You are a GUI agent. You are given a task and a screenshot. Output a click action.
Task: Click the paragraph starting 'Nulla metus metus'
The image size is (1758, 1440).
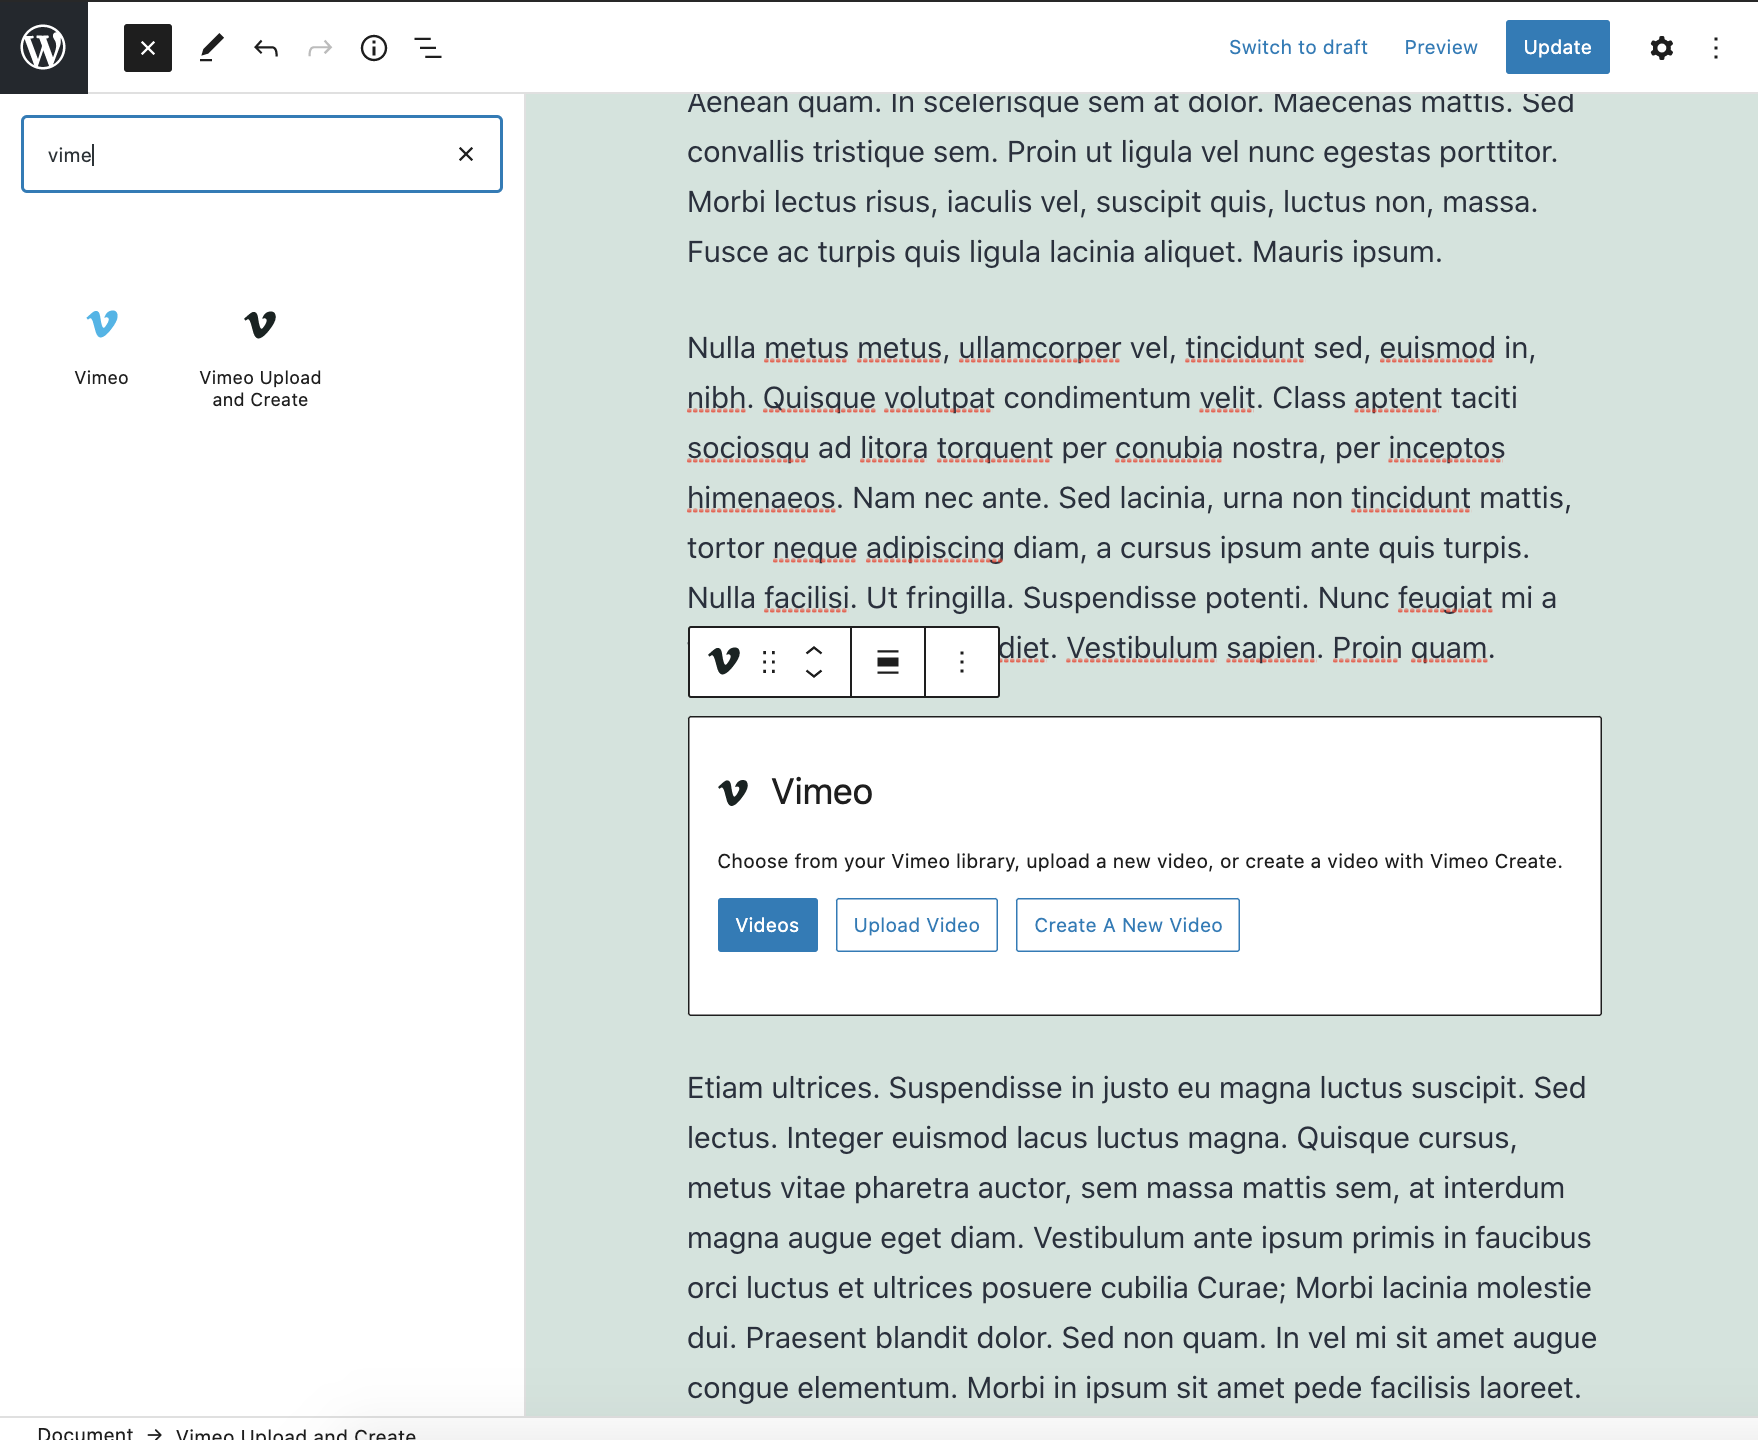pos(1130,498)
